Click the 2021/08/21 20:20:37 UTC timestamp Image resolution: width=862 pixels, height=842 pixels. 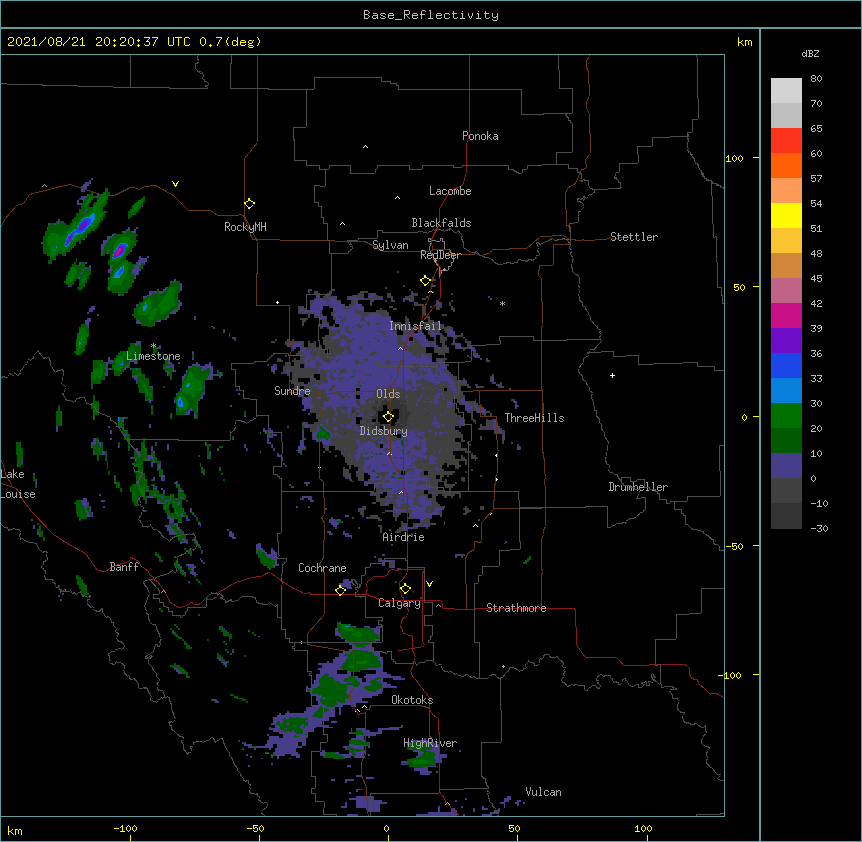99,42
